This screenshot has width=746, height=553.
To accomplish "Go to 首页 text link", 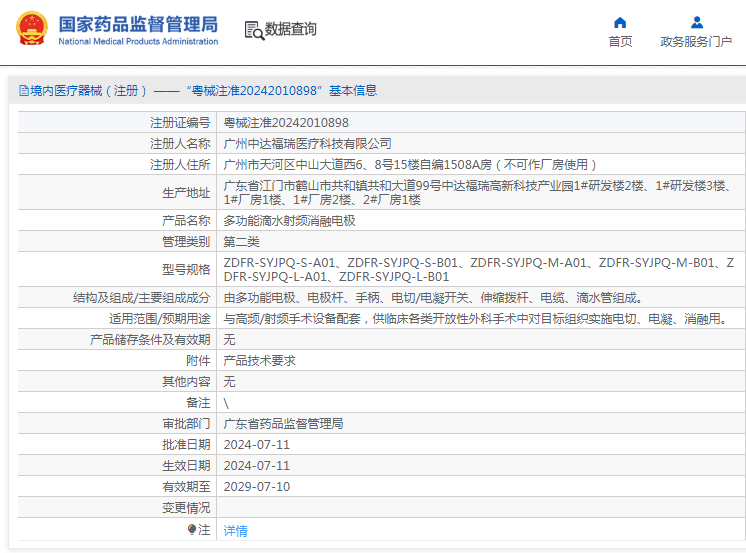I will [x=620, y=42].
